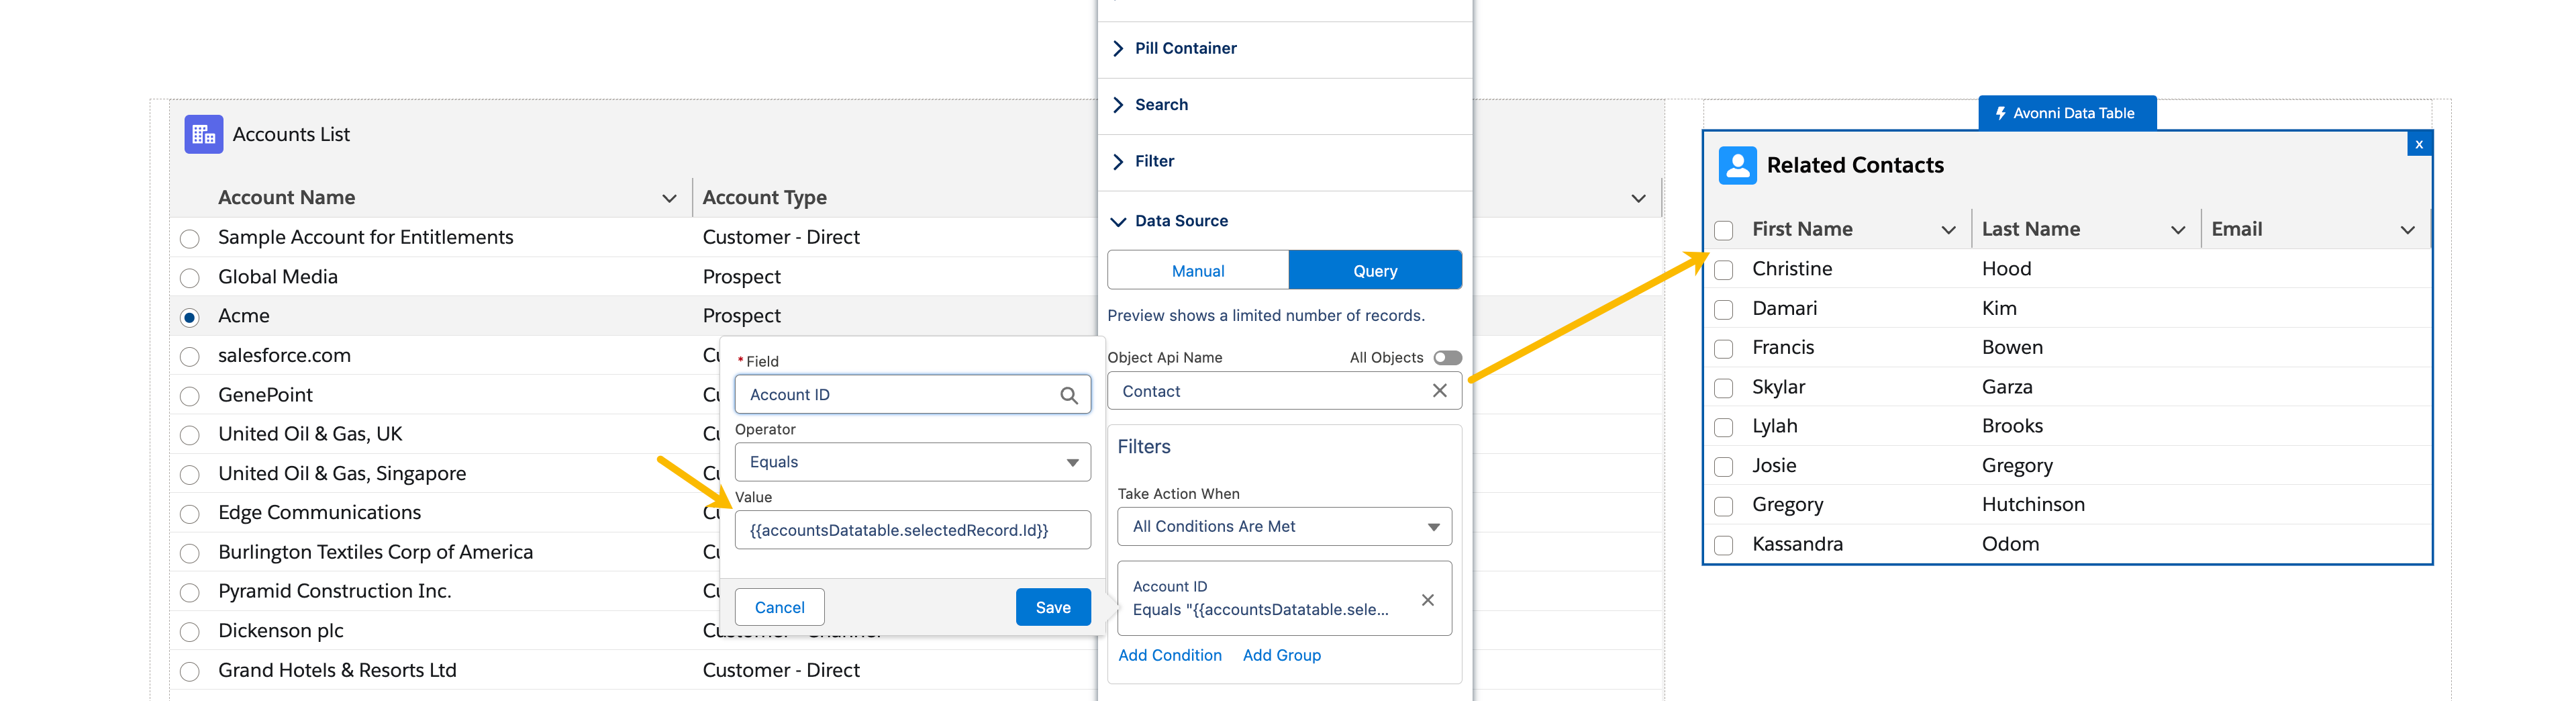The image size is (2576, 701).
Task: Close the Avonni Data Table component
Action: [x=2418, y=144]
